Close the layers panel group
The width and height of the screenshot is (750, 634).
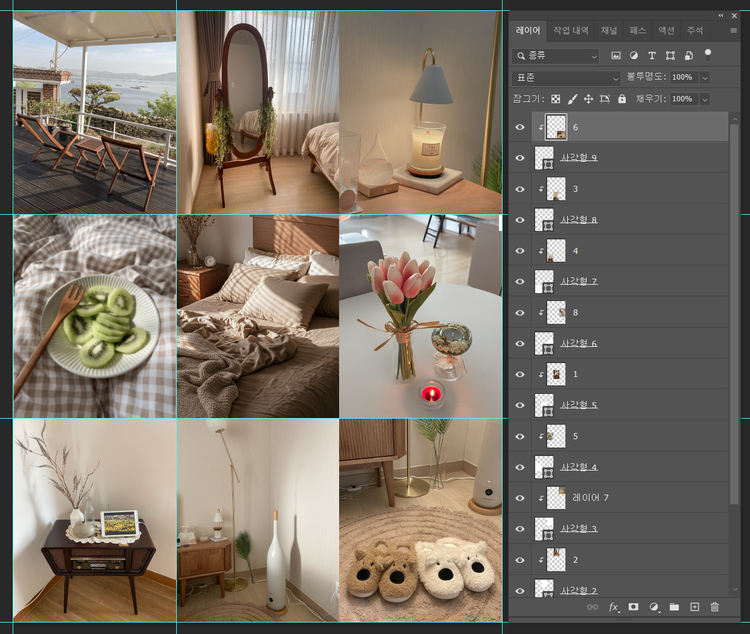[735, 16]
